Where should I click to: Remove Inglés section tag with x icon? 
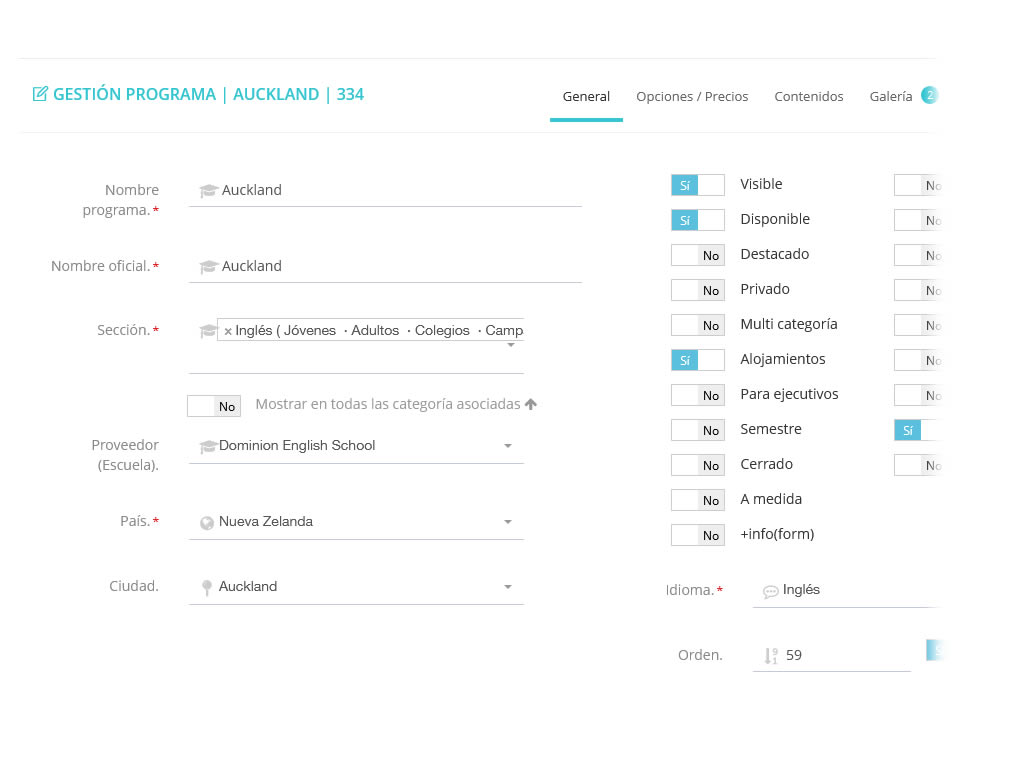click(228, 331)
